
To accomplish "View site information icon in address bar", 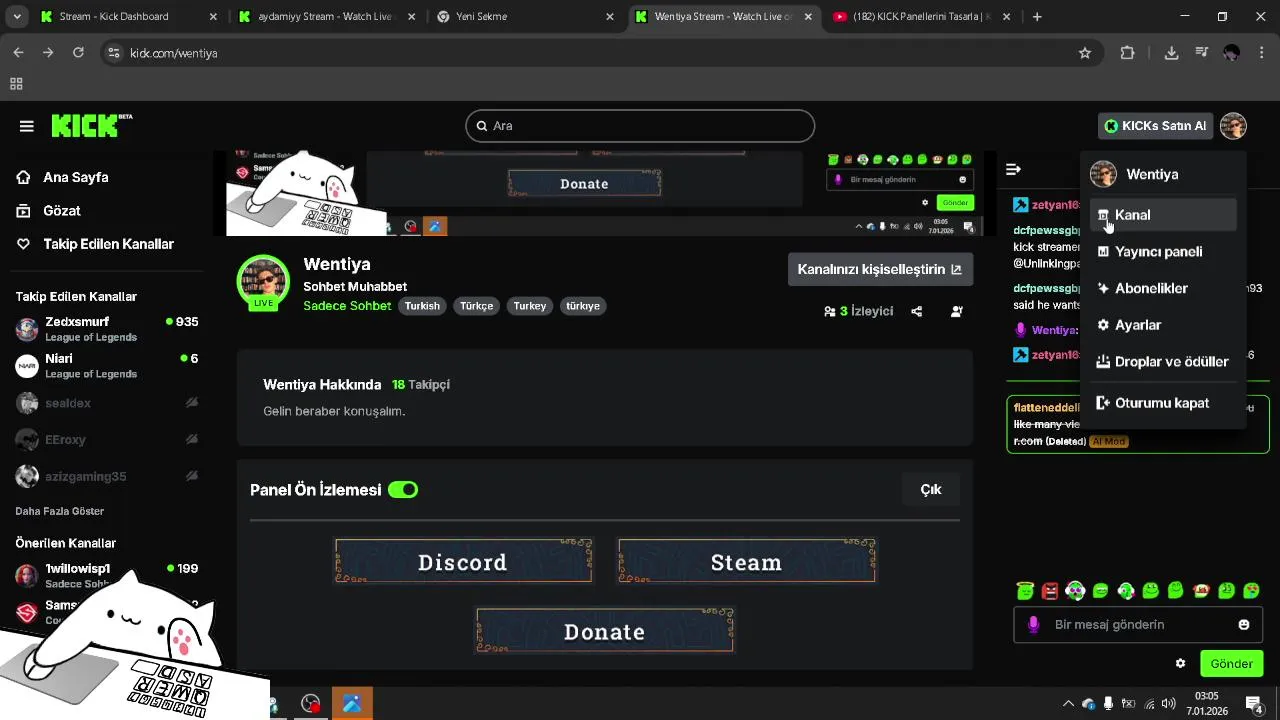I will tap(113, 53).
